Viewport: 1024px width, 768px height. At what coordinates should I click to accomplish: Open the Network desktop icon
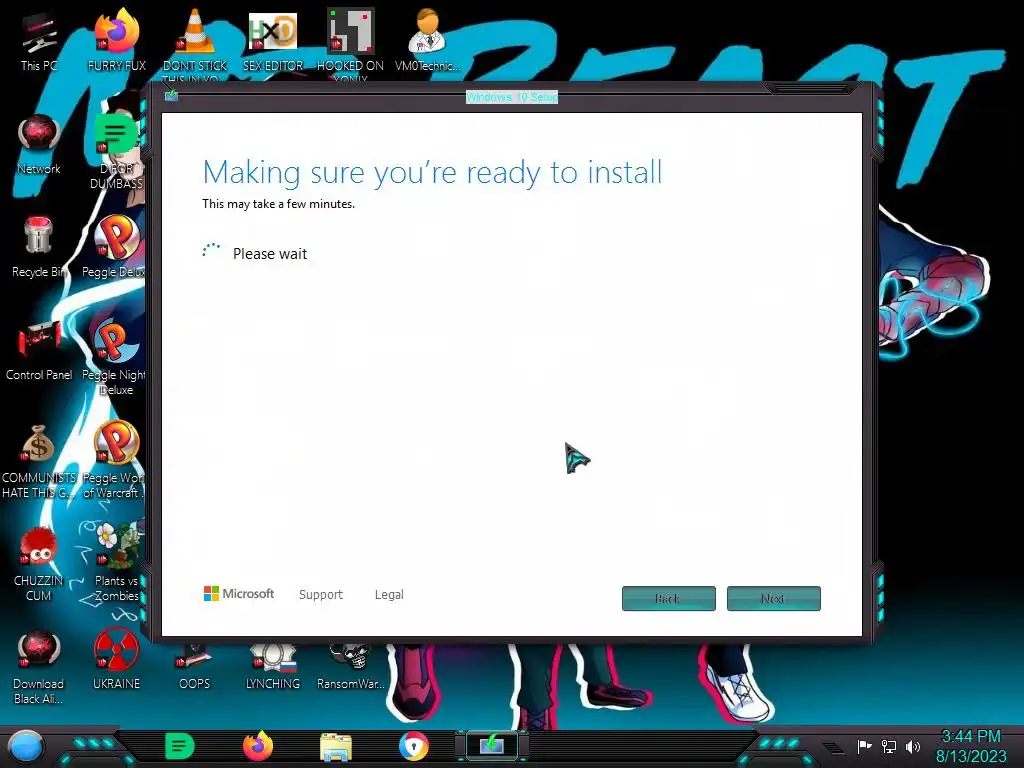pos(39,144)
